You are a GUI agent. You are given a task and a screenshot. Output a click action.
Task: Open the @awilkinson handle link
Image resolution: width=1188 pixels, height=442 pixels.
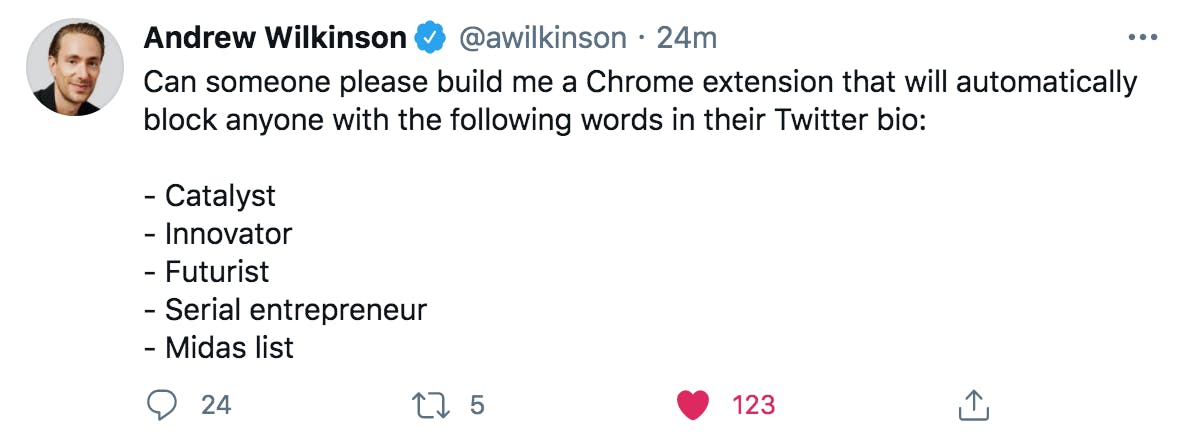[x=542, y=37]
